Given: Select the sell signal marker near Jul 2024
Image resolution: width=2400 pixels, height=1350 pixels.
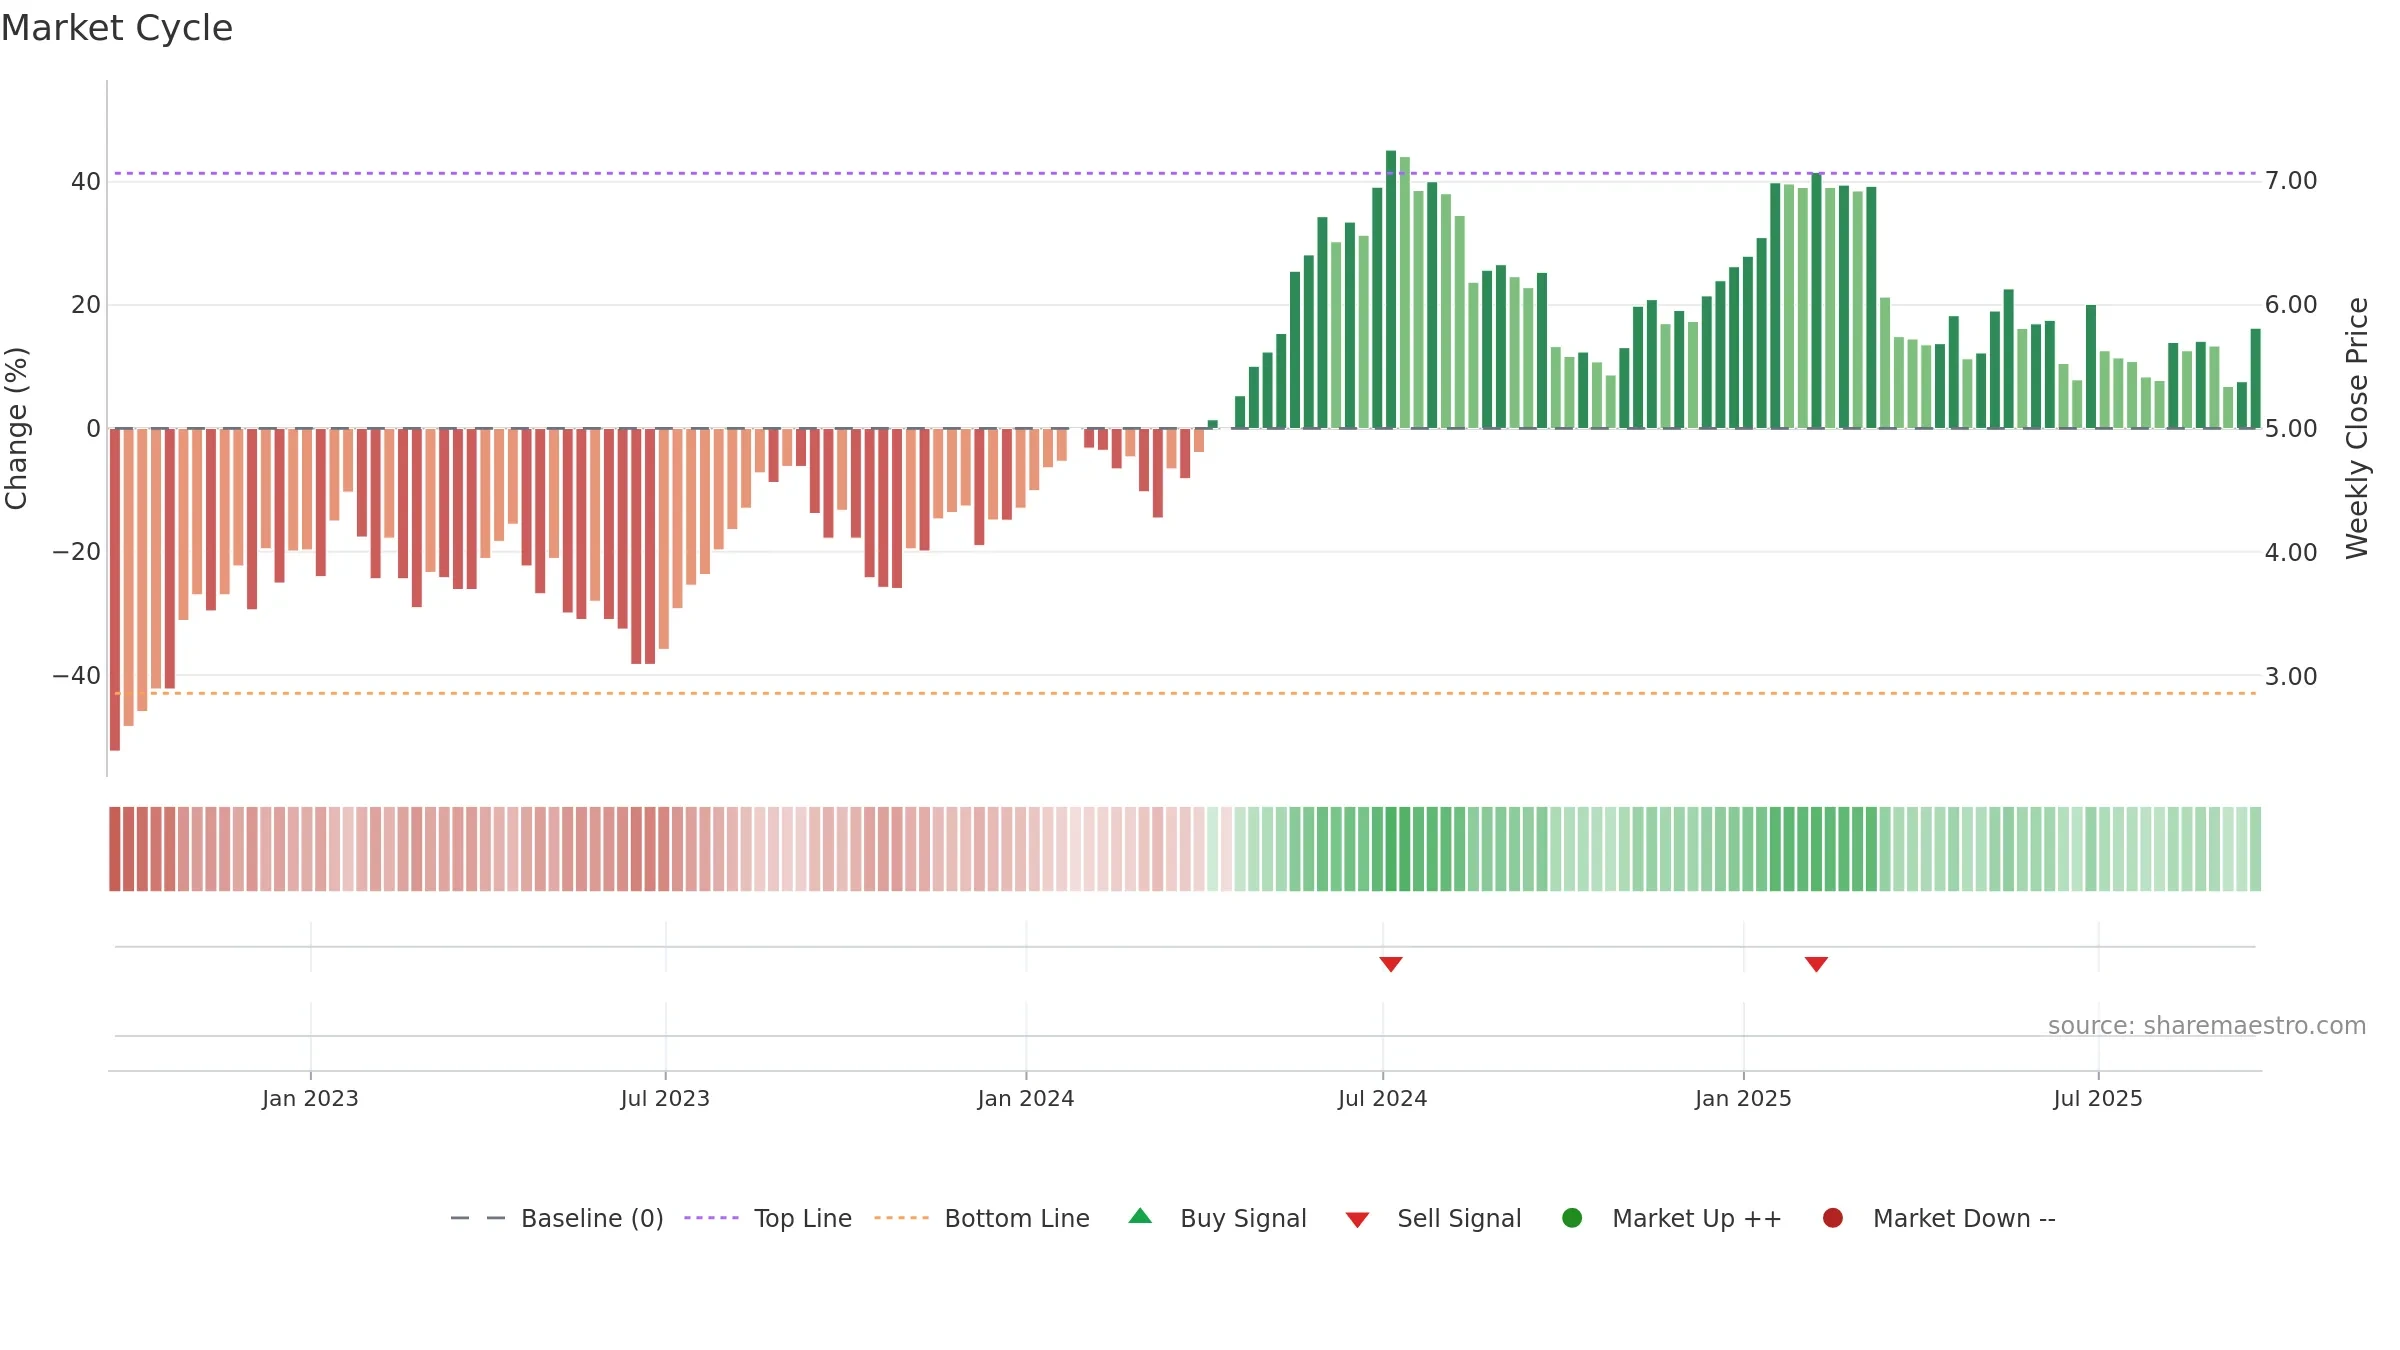Looking at the screenshot, I should coord(1391,964).
